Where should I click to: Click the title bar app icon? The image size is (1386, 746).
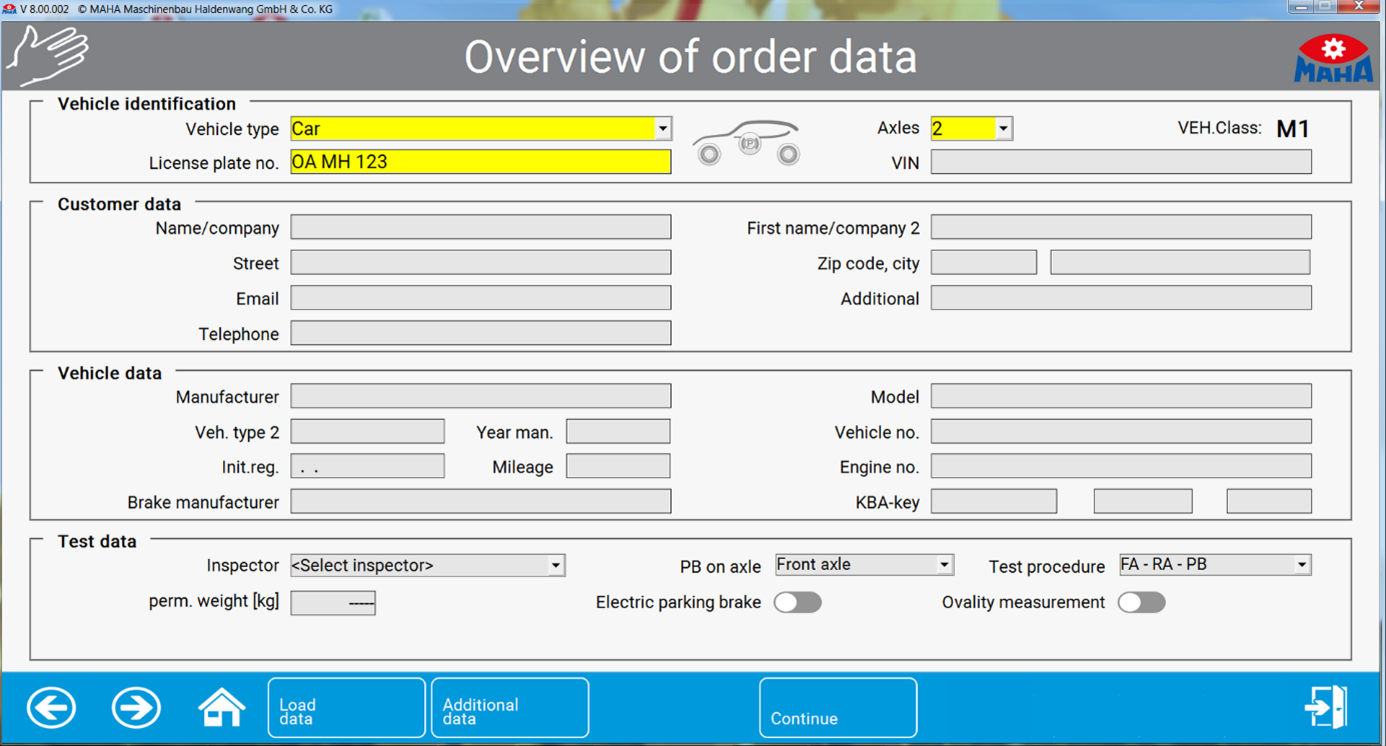pyautogui.click(x=9, y=8)
